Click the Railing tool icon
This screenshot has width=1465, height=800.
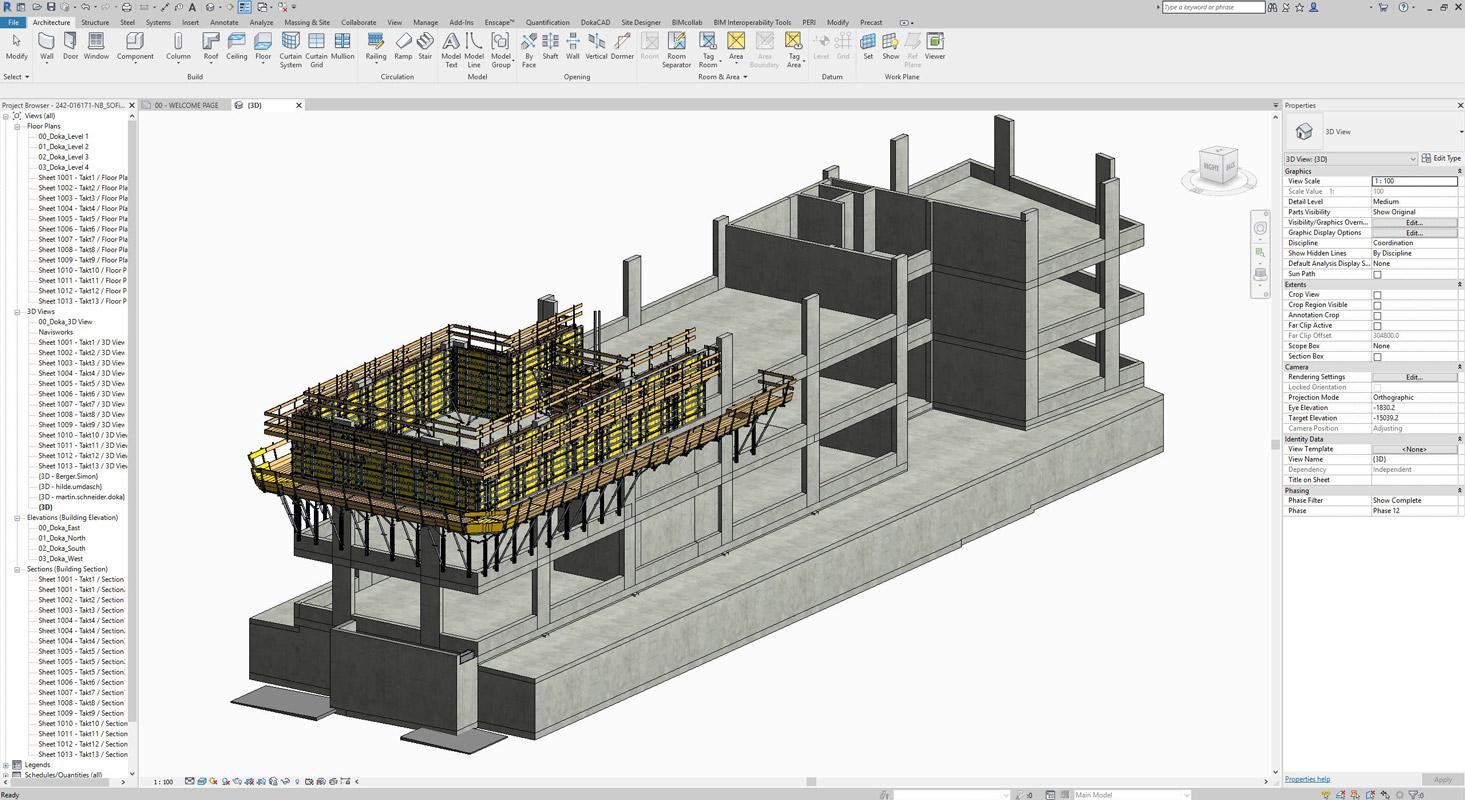coord(376,44)
